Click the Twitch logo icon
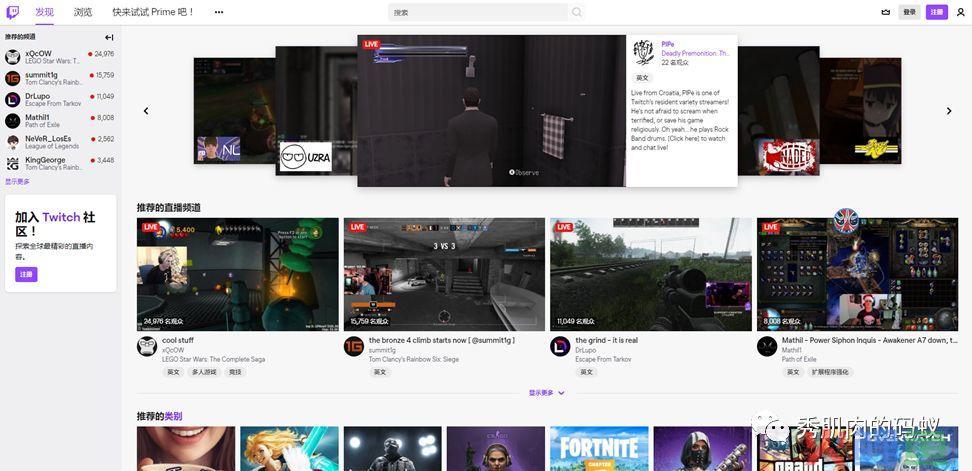Image resolution: width=972 pixels, height=471 pixels. pyautogui.click(x=12, y=12)
